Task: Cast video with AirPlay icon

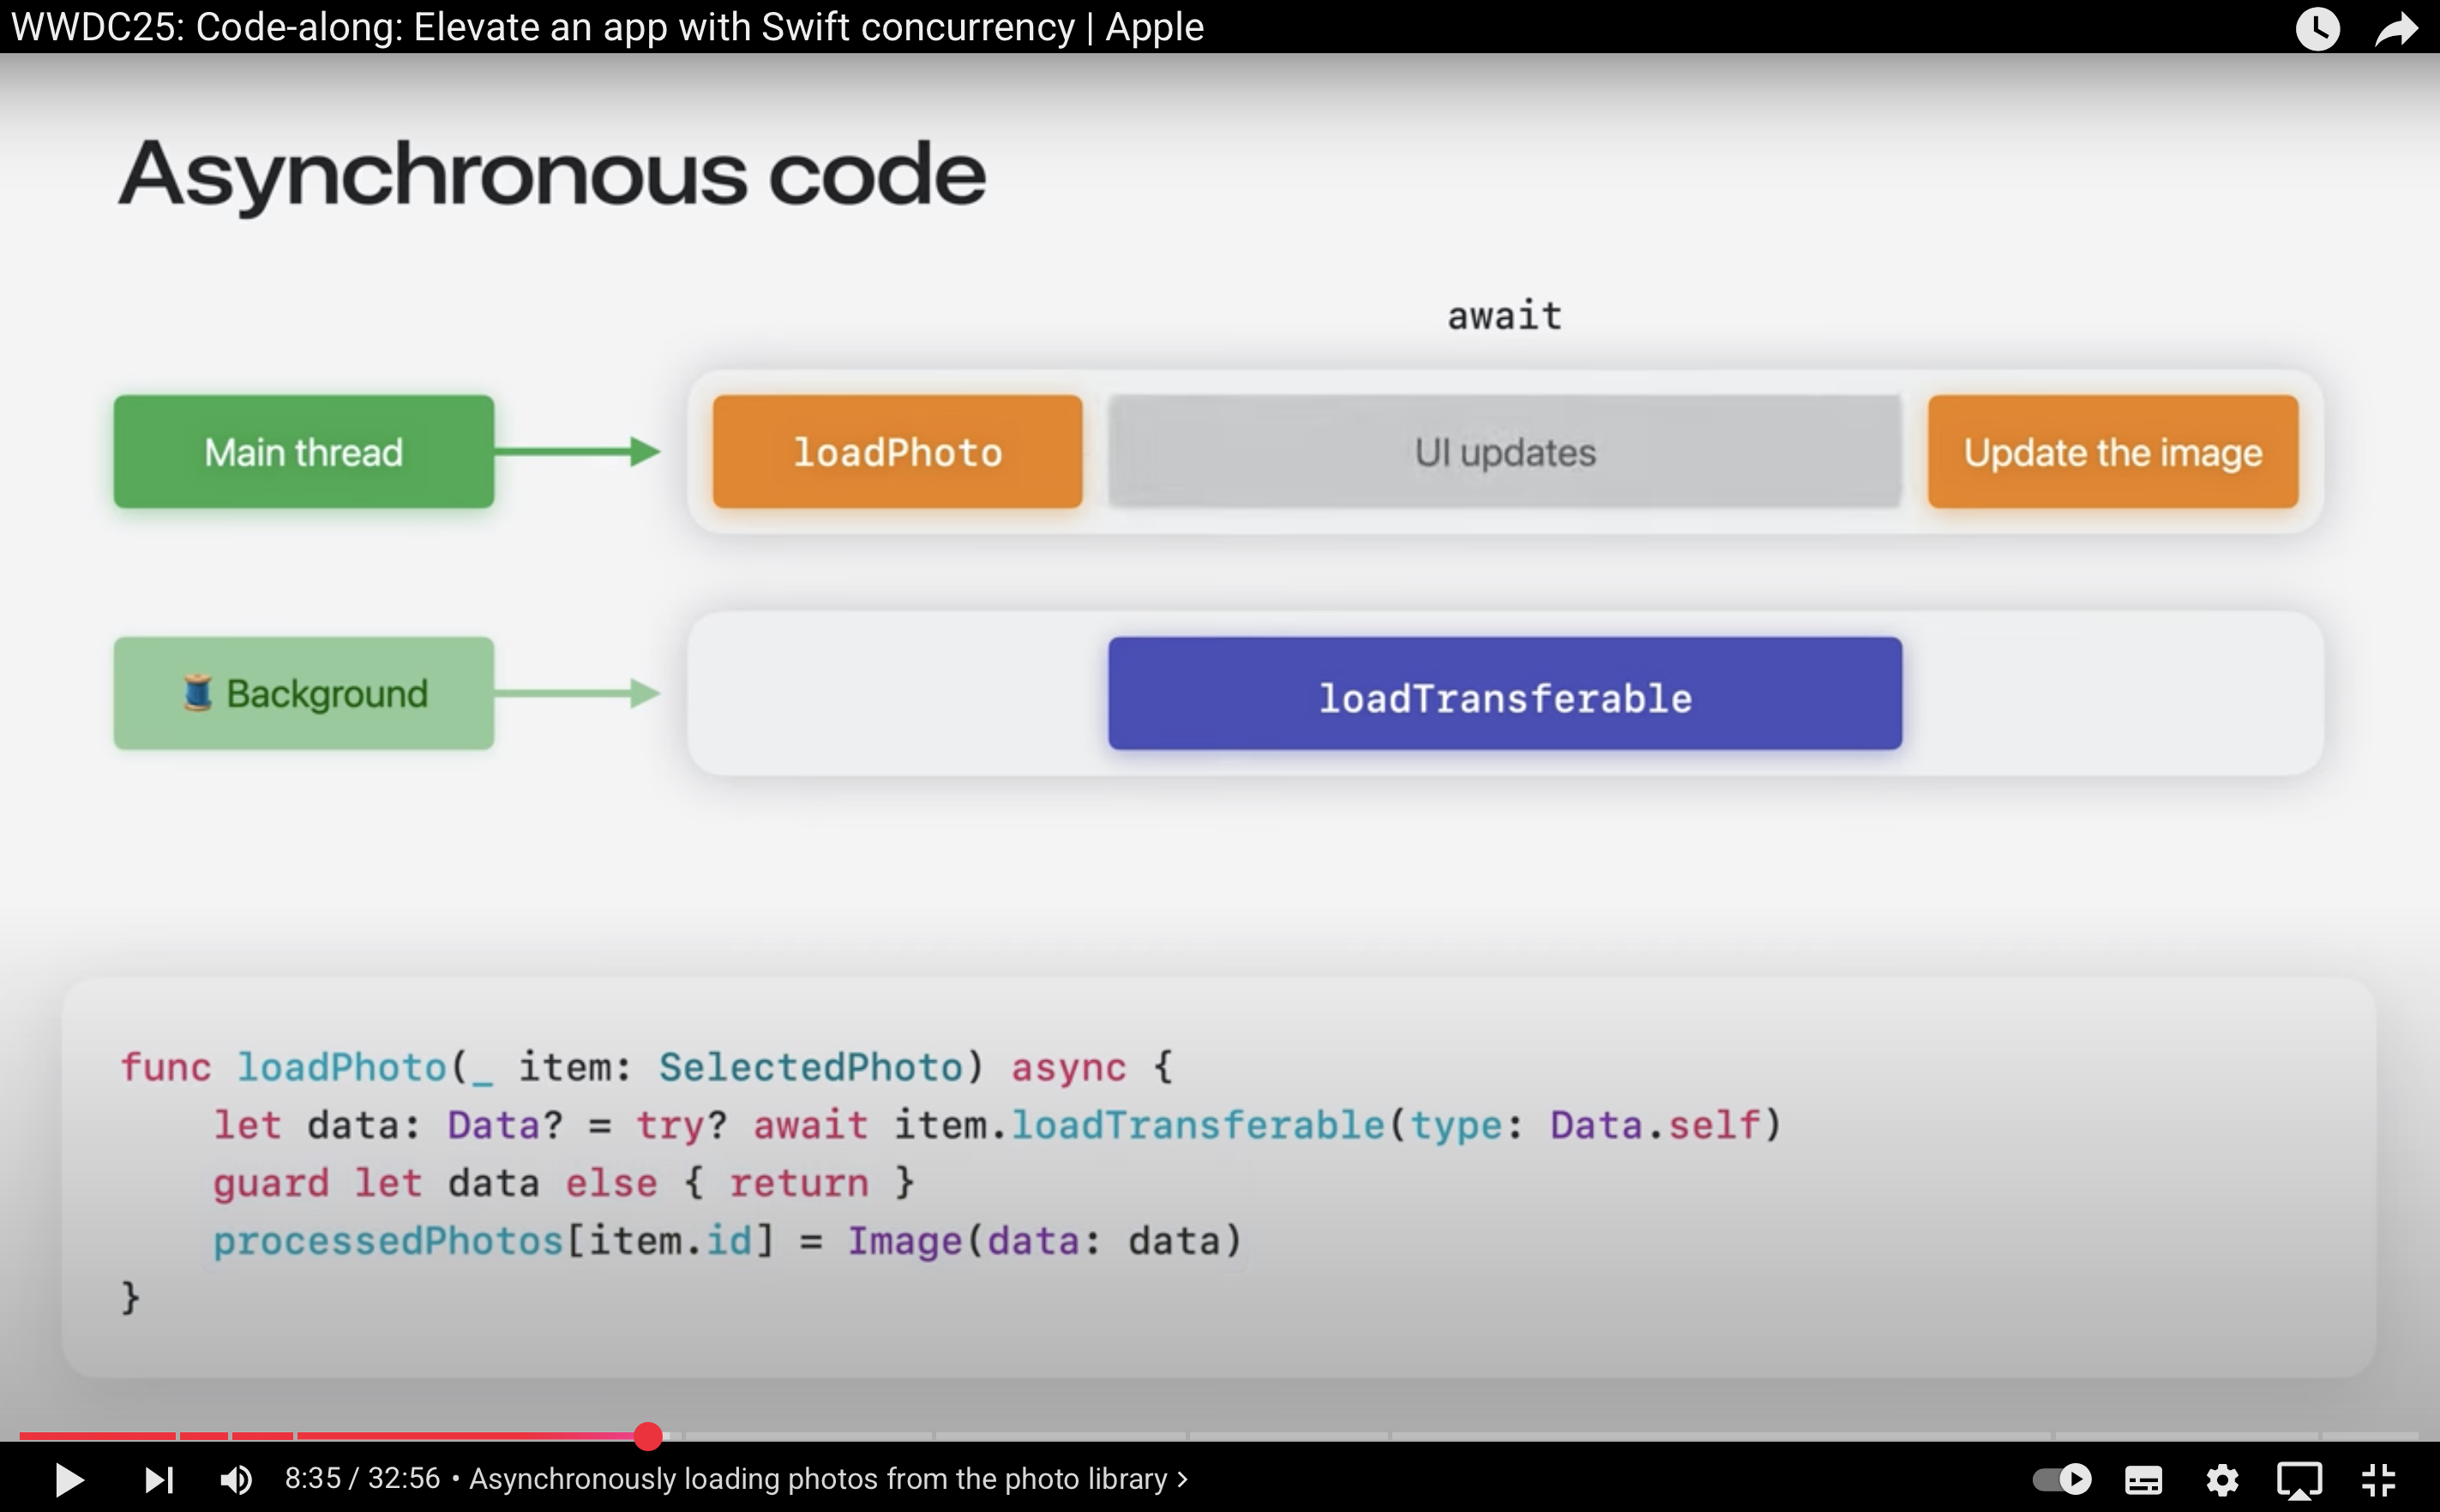Action: (x=2299, y=1479)
